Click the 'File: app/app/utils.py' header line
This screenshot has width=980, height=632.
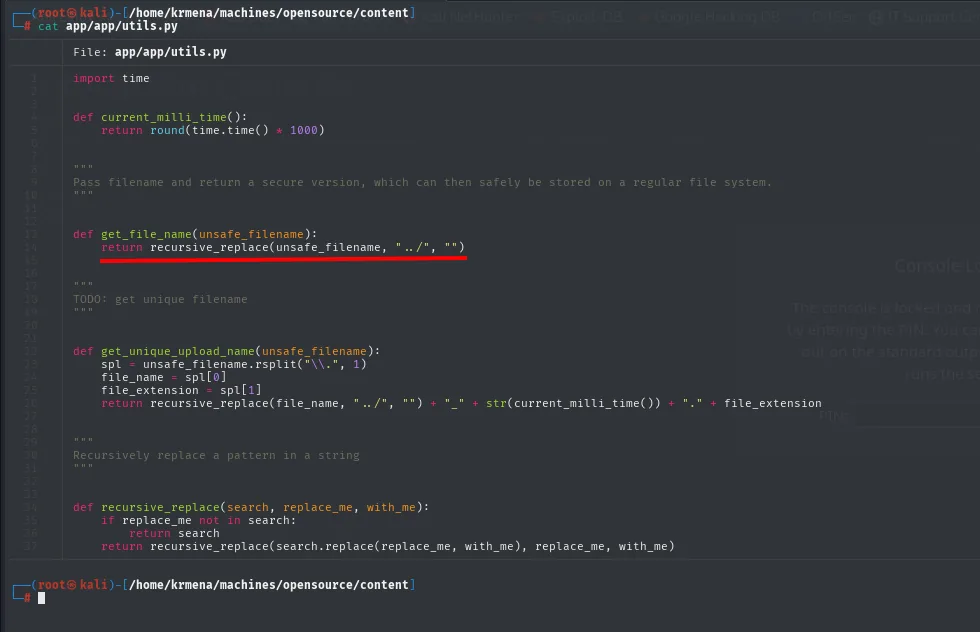coord(150,52)
